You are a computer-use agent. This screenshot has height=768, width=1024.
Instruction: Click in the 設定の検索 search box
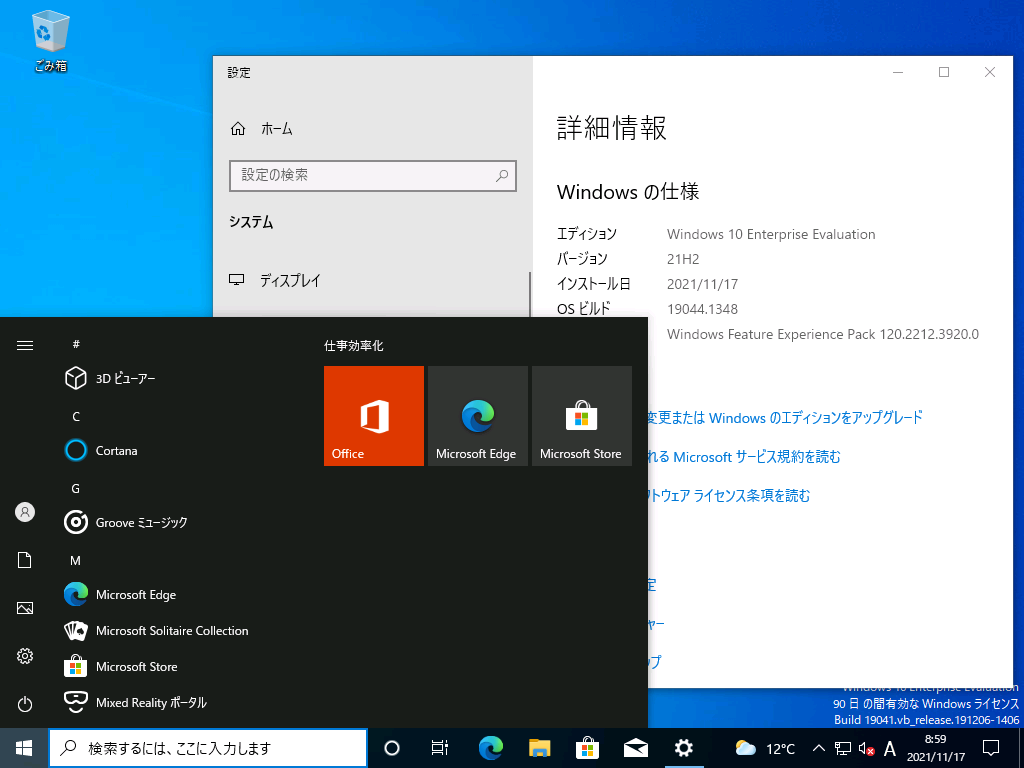pyautogui.click(x=372, y=175)
